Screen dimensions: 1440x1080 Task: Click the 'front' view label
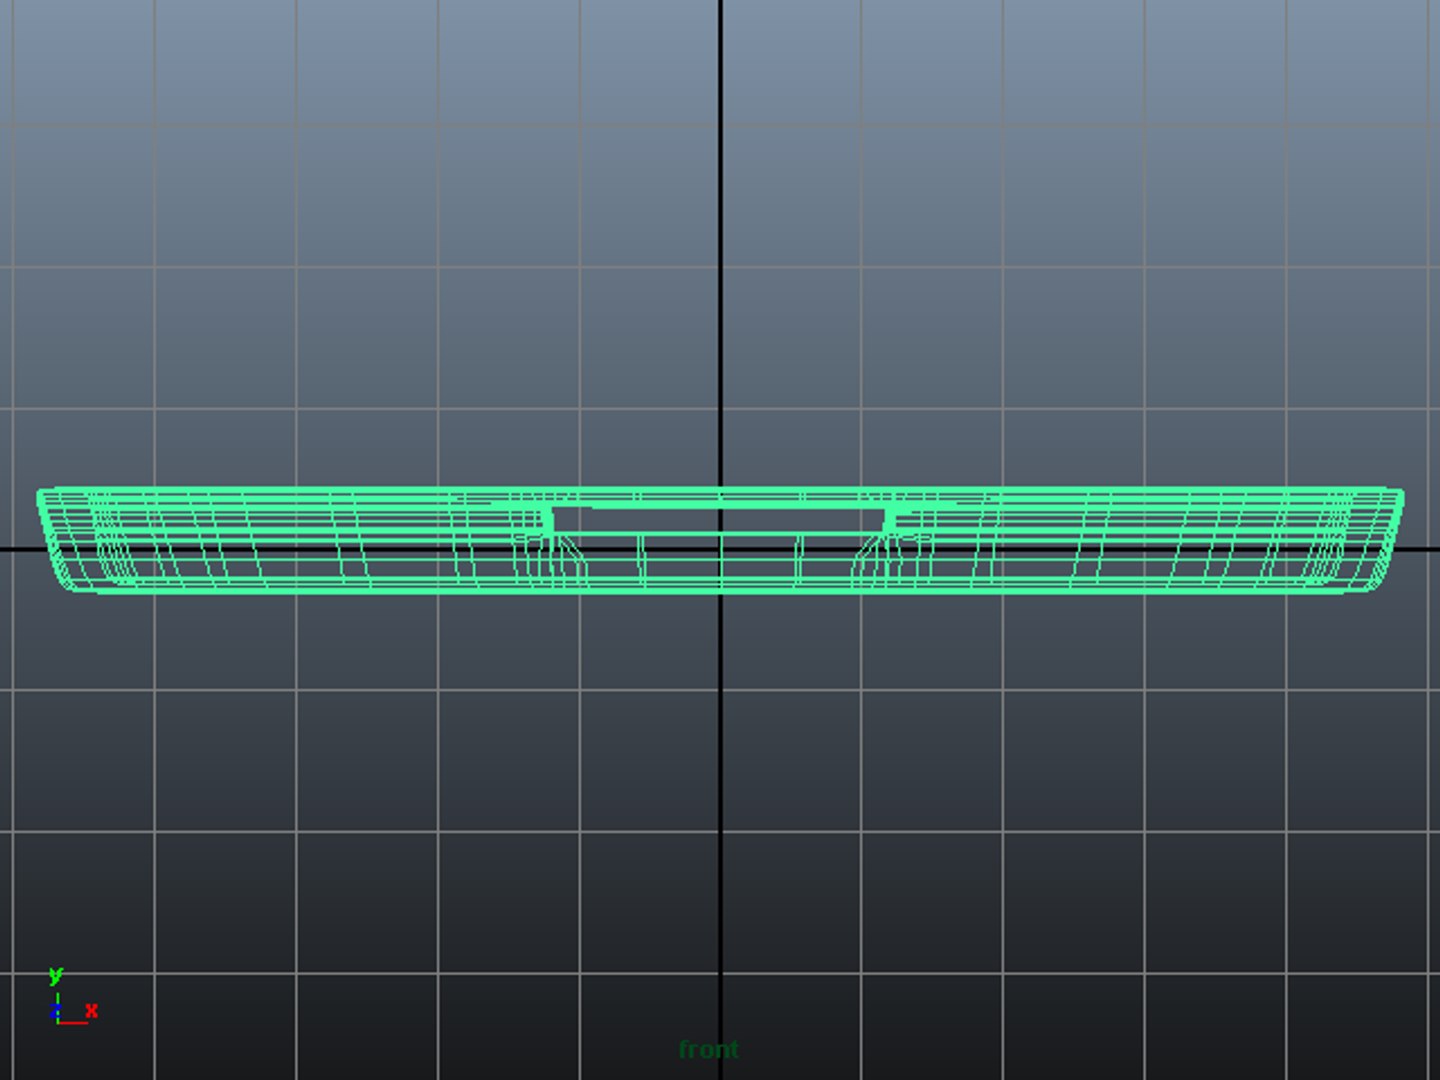[708, 1049]
